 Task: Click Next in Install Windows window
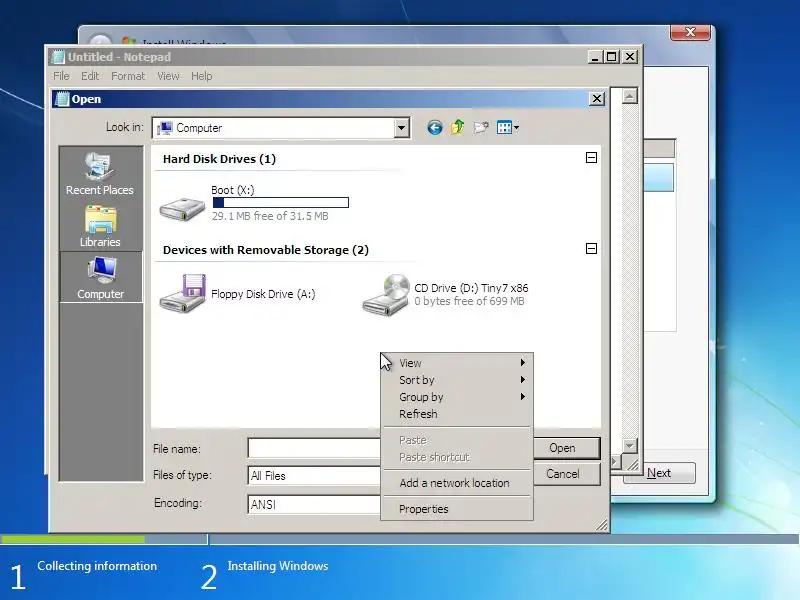pyautogui.click(x=659, y=473)
